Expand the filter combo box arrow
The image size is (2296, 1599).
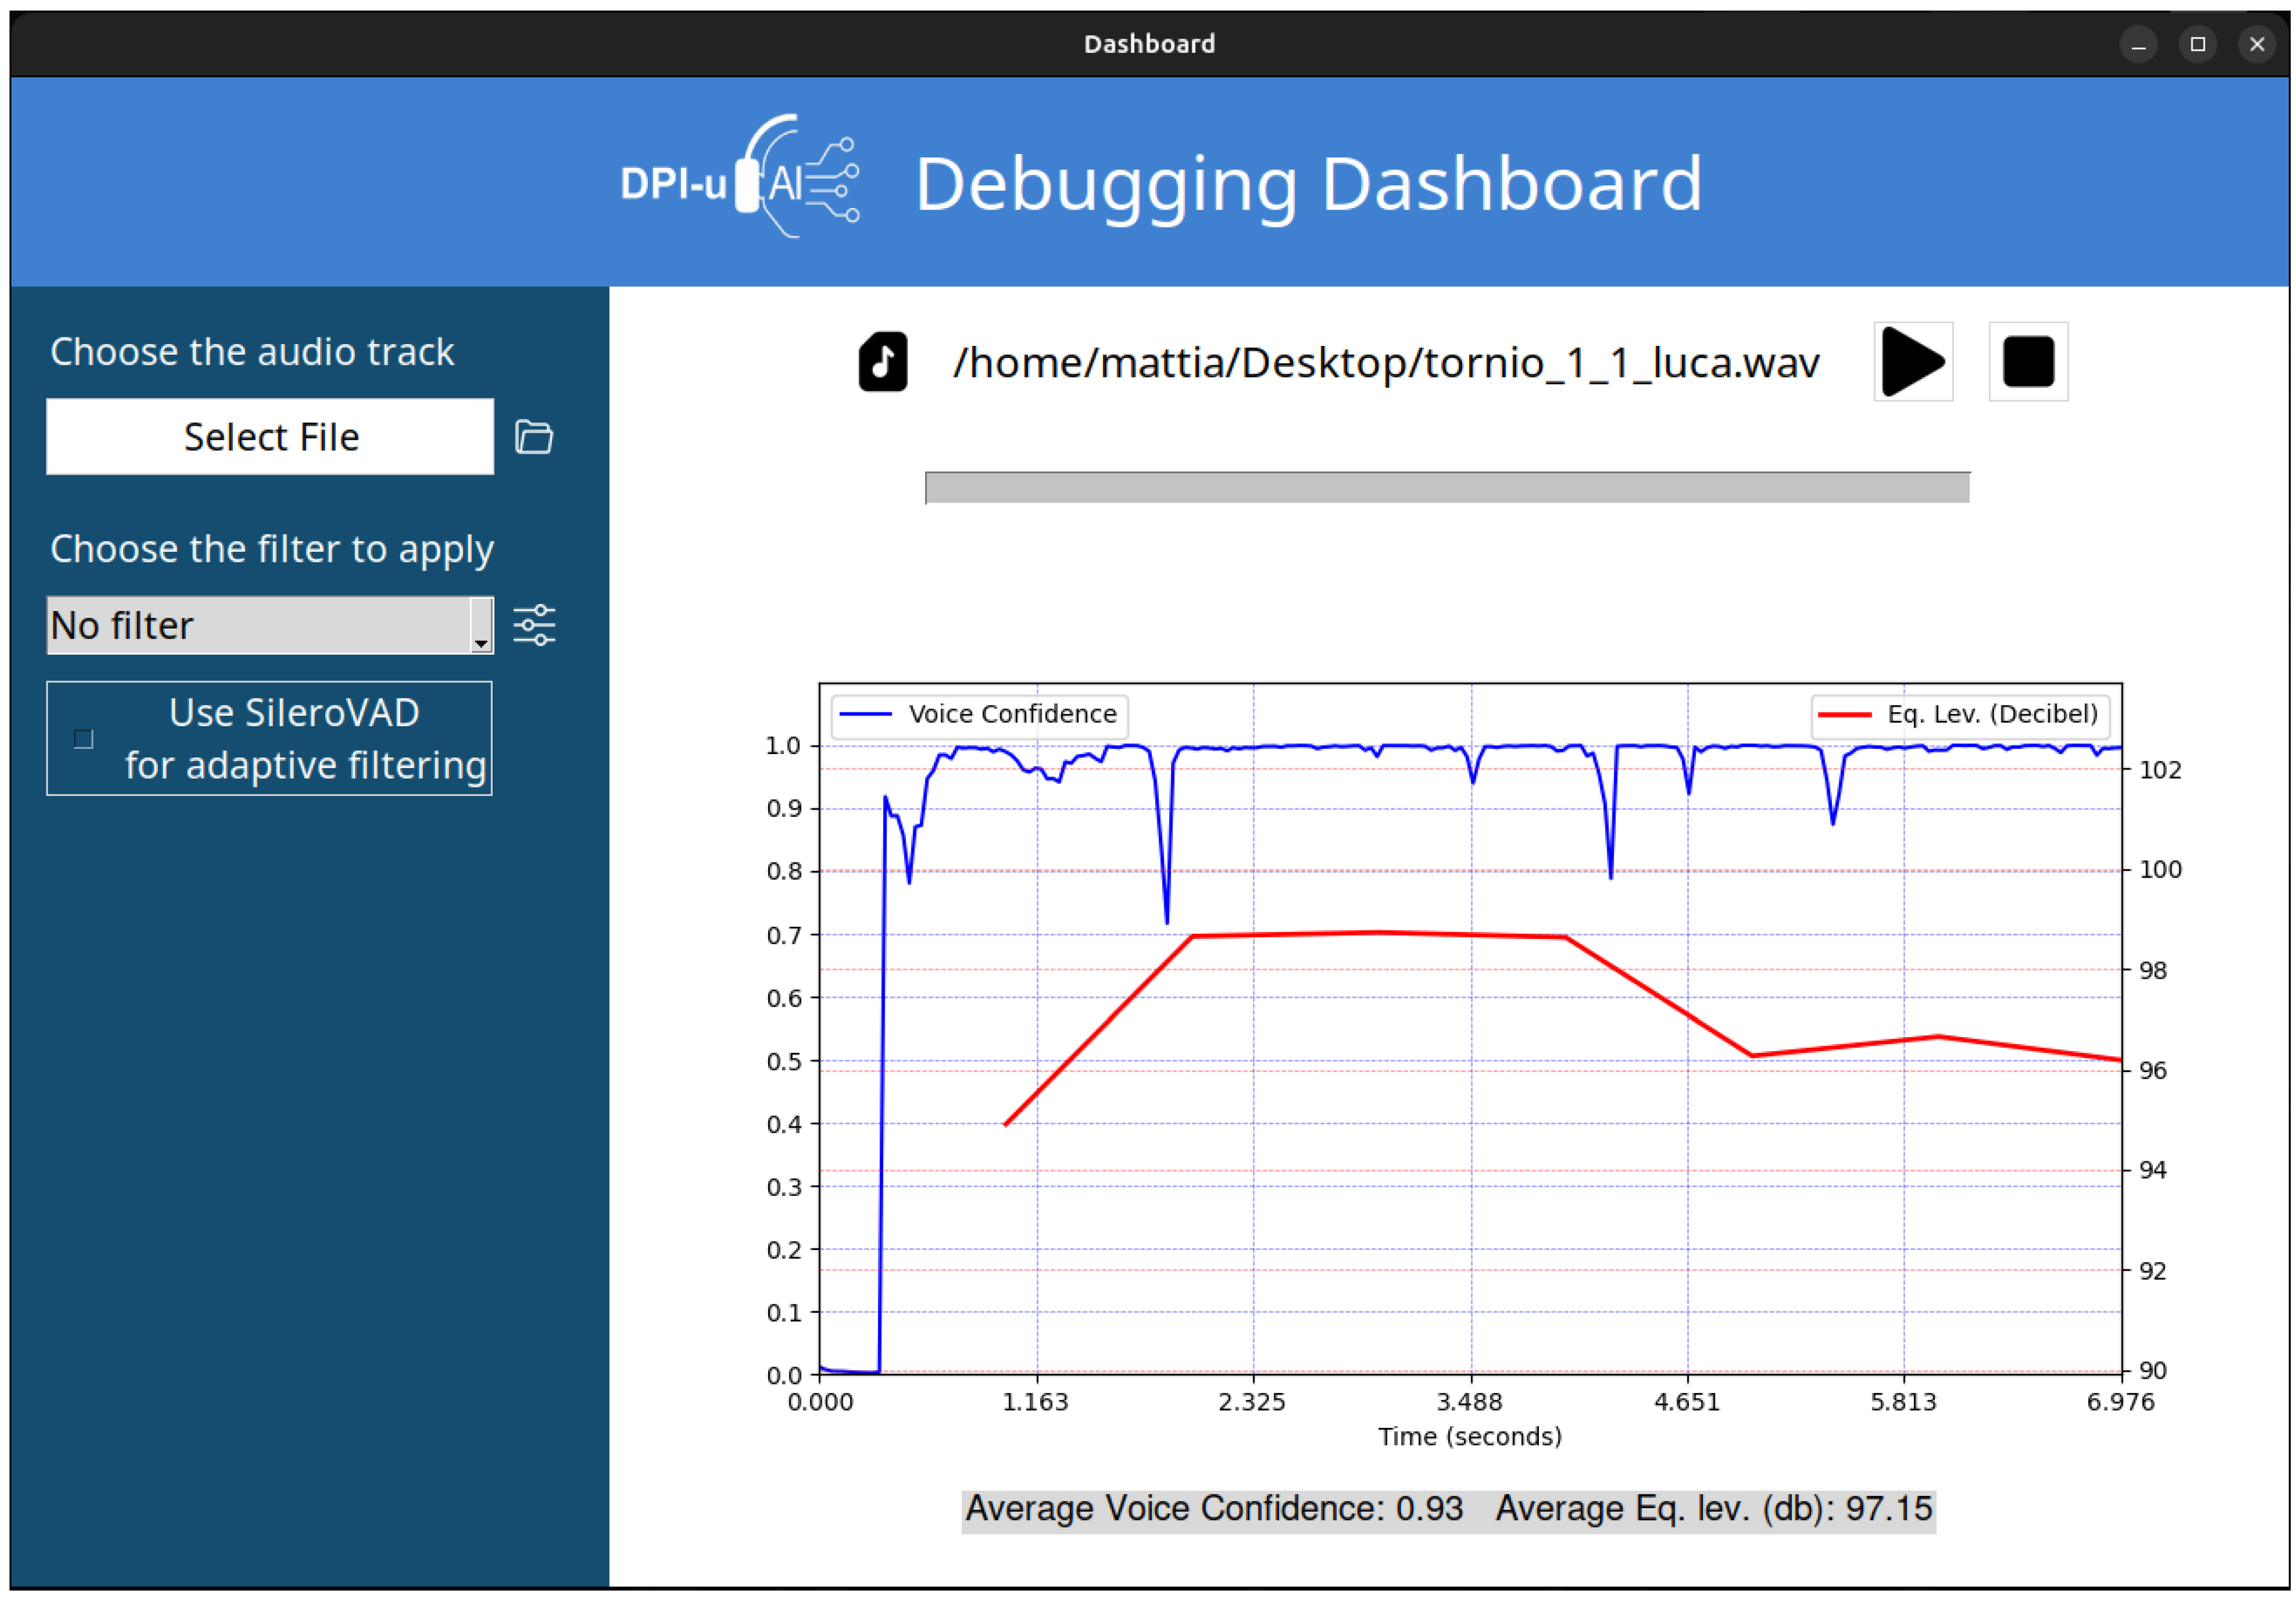coord(481,626)
